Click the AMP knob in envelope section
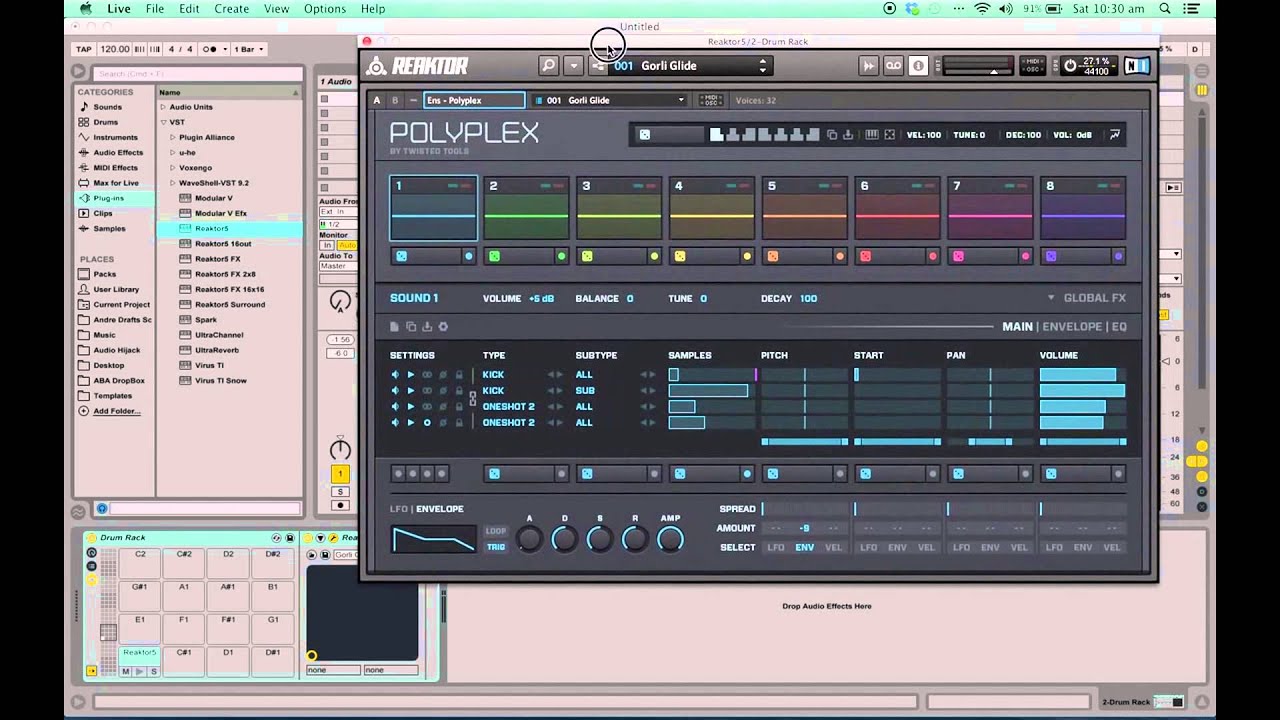Image resolution: width=1280 pixels, height=720 pixels. click(x=670, y=540)
